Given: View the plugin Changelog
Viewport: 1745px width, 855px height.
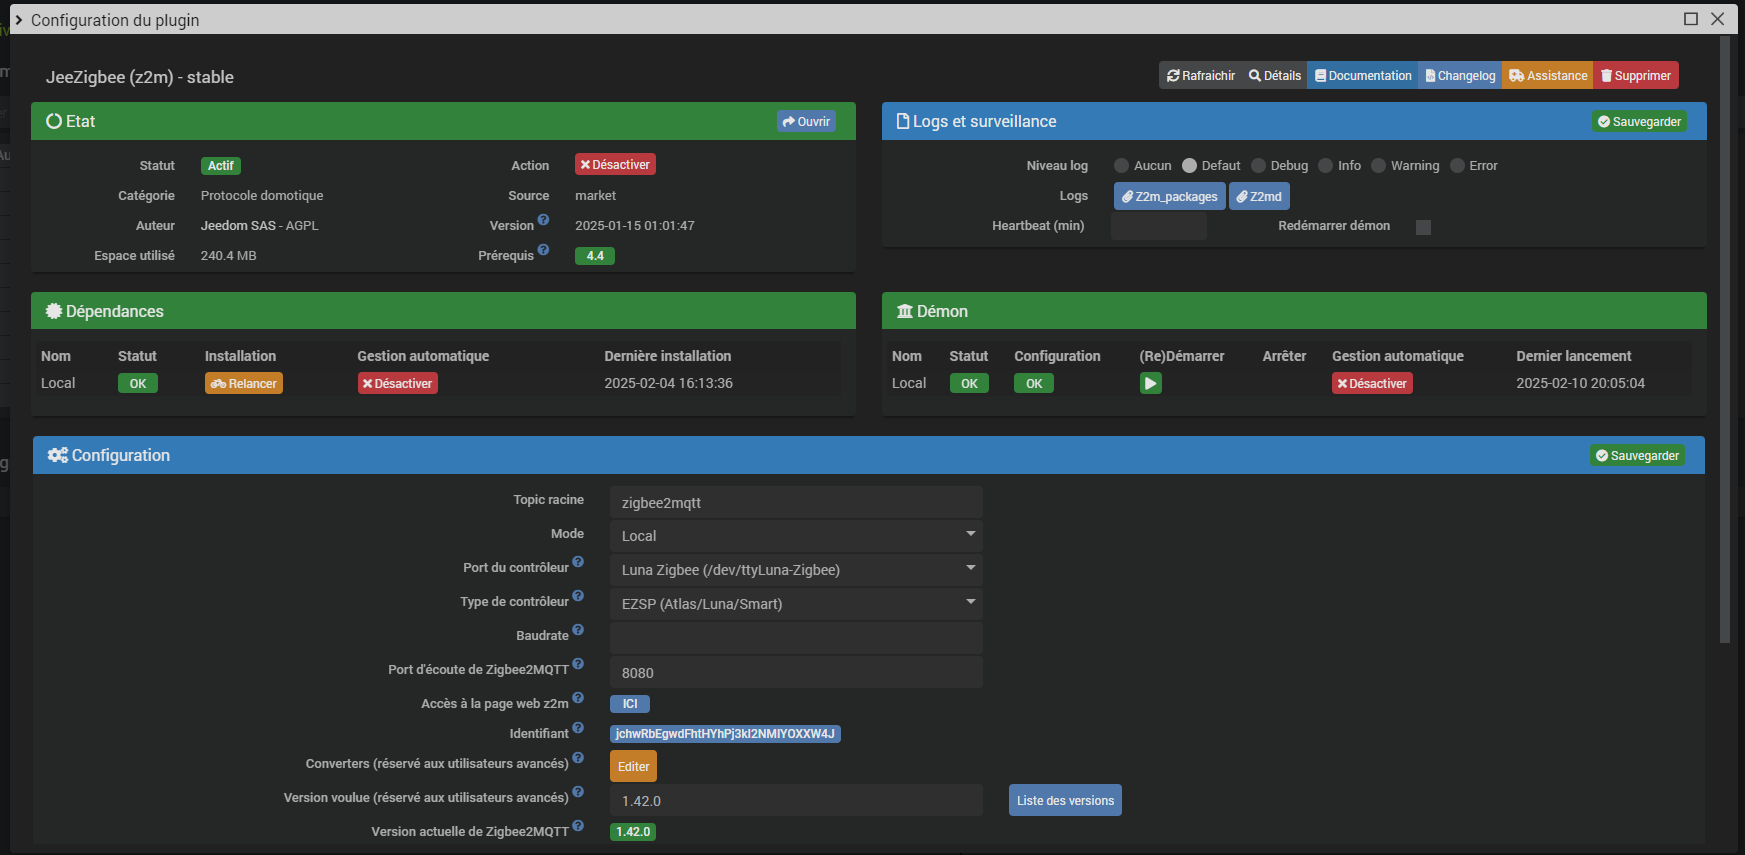Looking at the screenshot, I should click(x=1460, y=76).
